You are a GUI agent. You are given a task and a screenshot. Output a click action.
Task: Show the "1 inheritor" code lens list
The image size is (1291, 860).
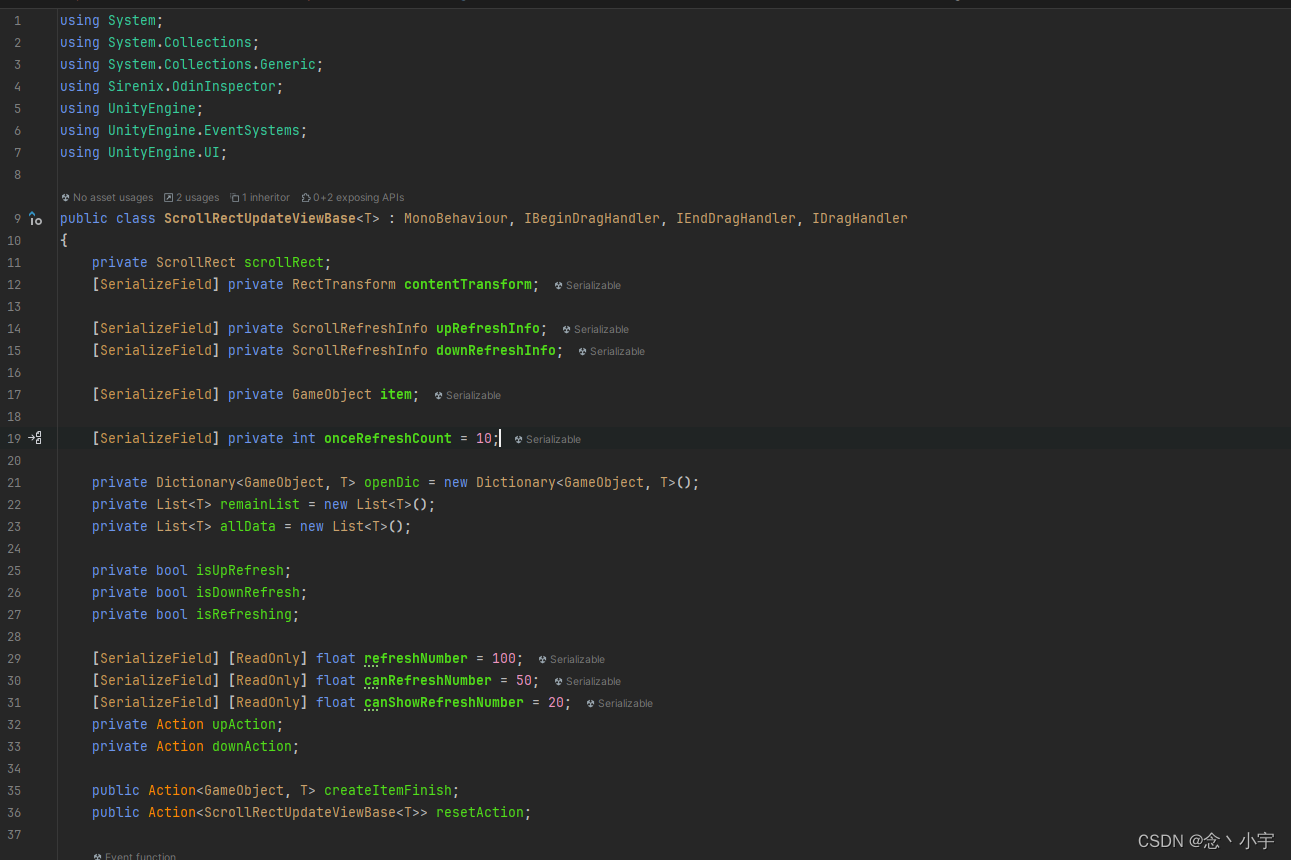[x=260, y=198]
